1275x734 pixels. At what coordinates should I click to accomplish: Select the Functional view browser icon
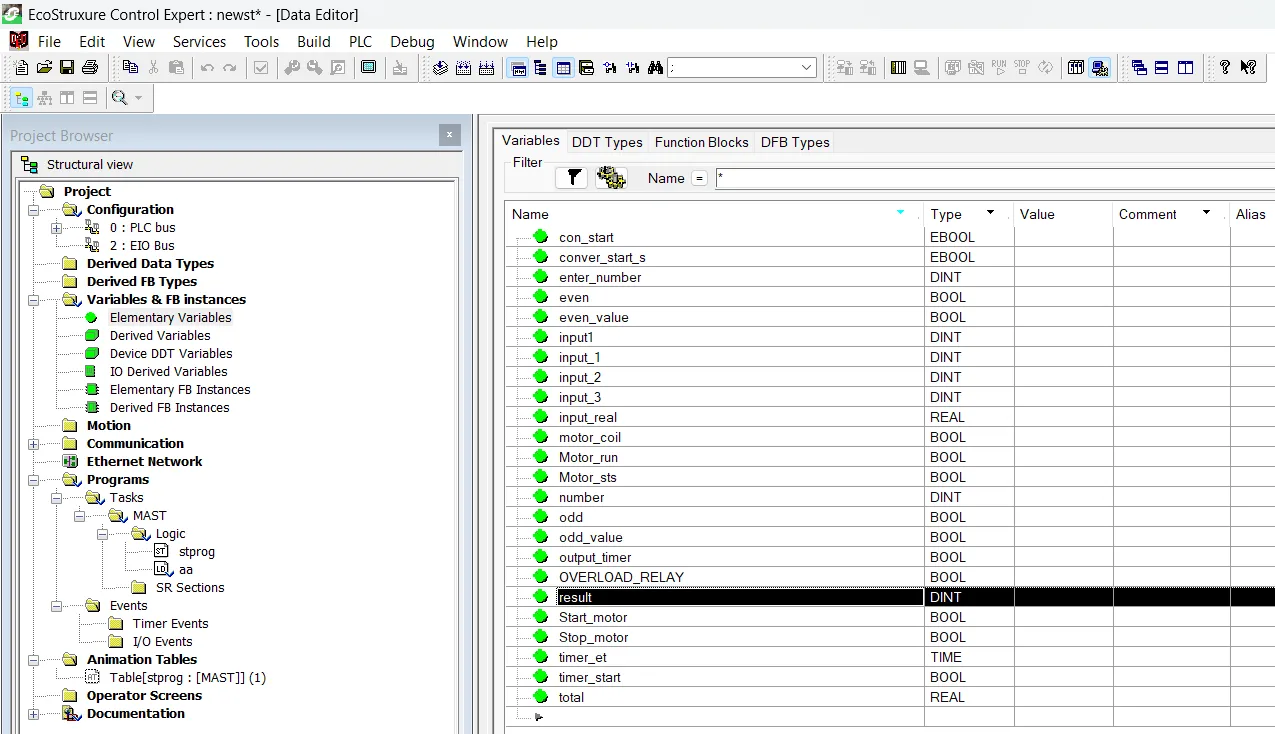click(x=44, y=98)
